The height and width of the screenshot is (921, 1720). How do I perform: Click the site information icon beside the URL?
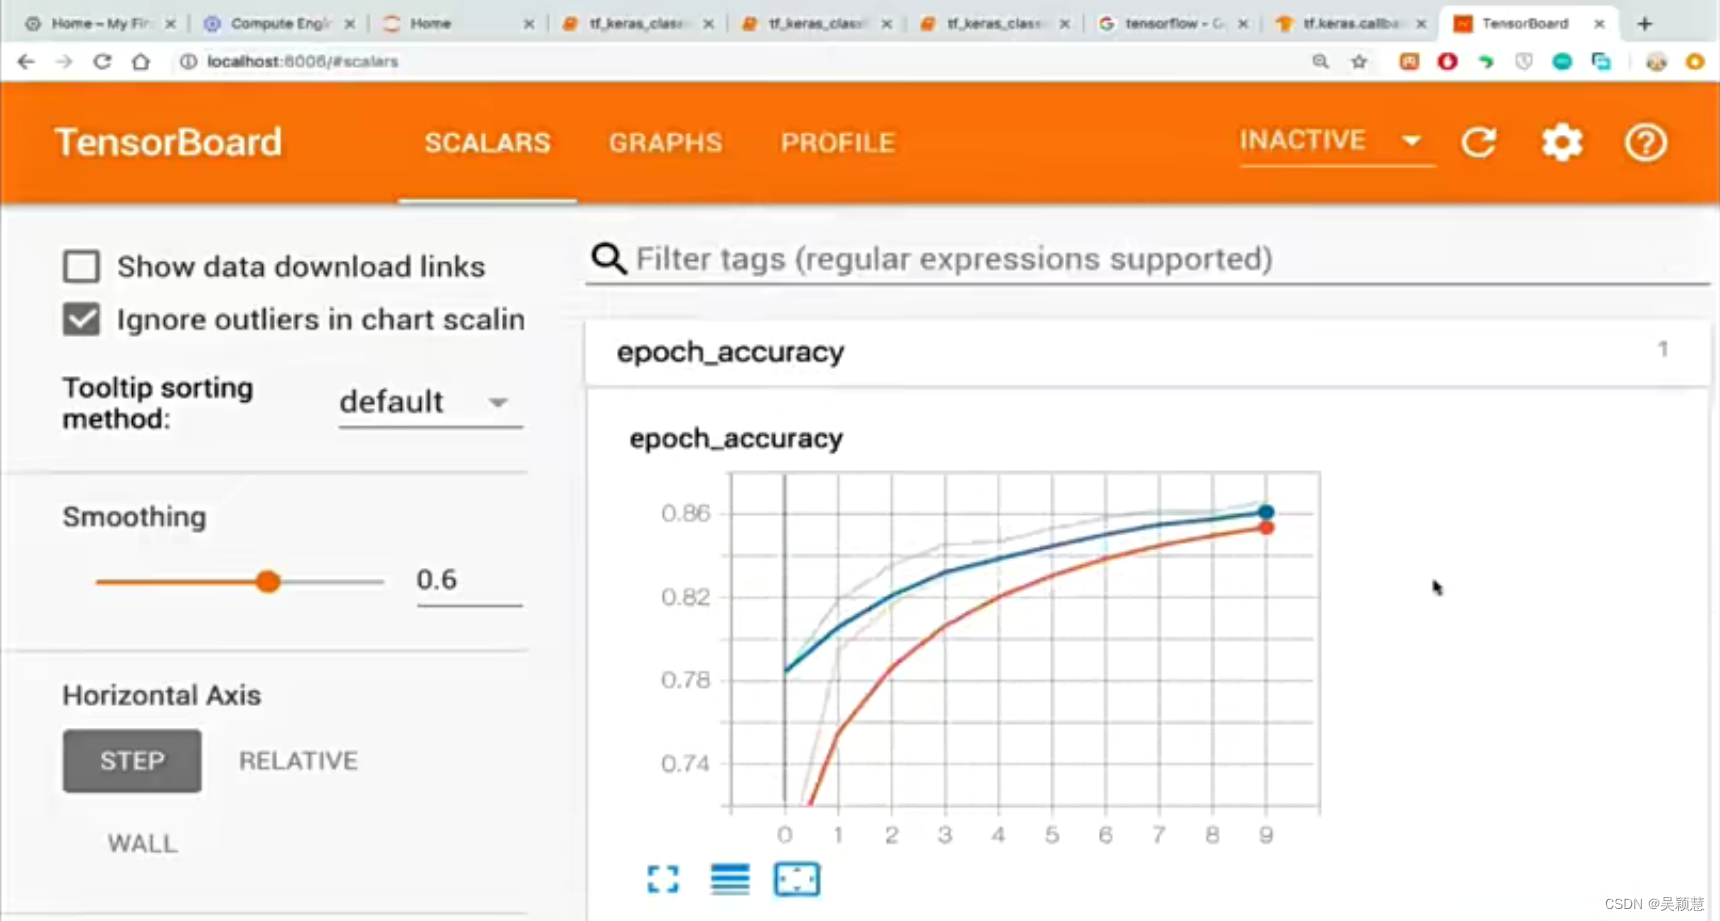tap(188, 62)
